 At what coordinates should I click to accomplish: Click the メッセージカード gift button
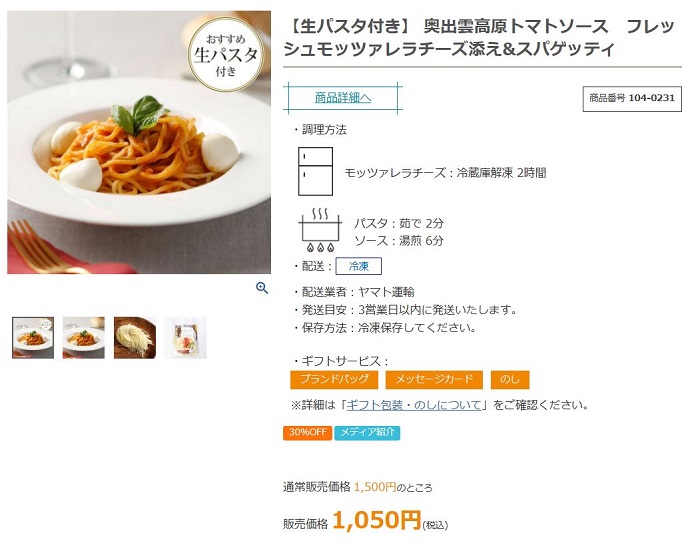click(434, 379)
